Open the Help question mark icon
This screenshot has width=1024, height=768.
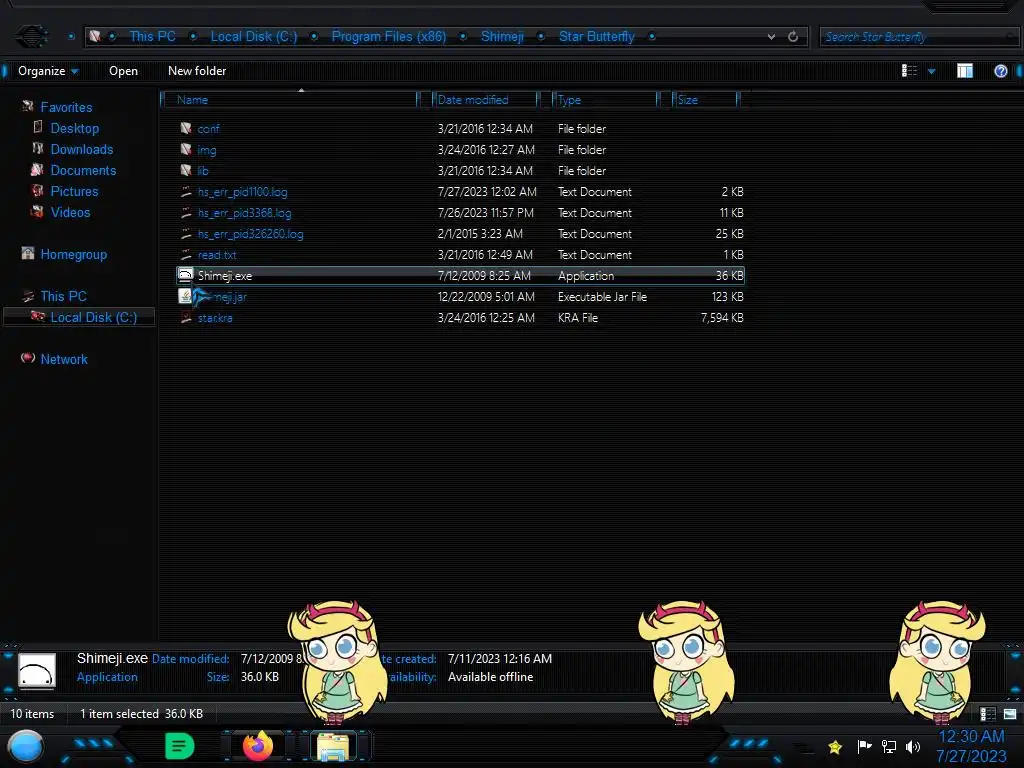coord(1000,71)
